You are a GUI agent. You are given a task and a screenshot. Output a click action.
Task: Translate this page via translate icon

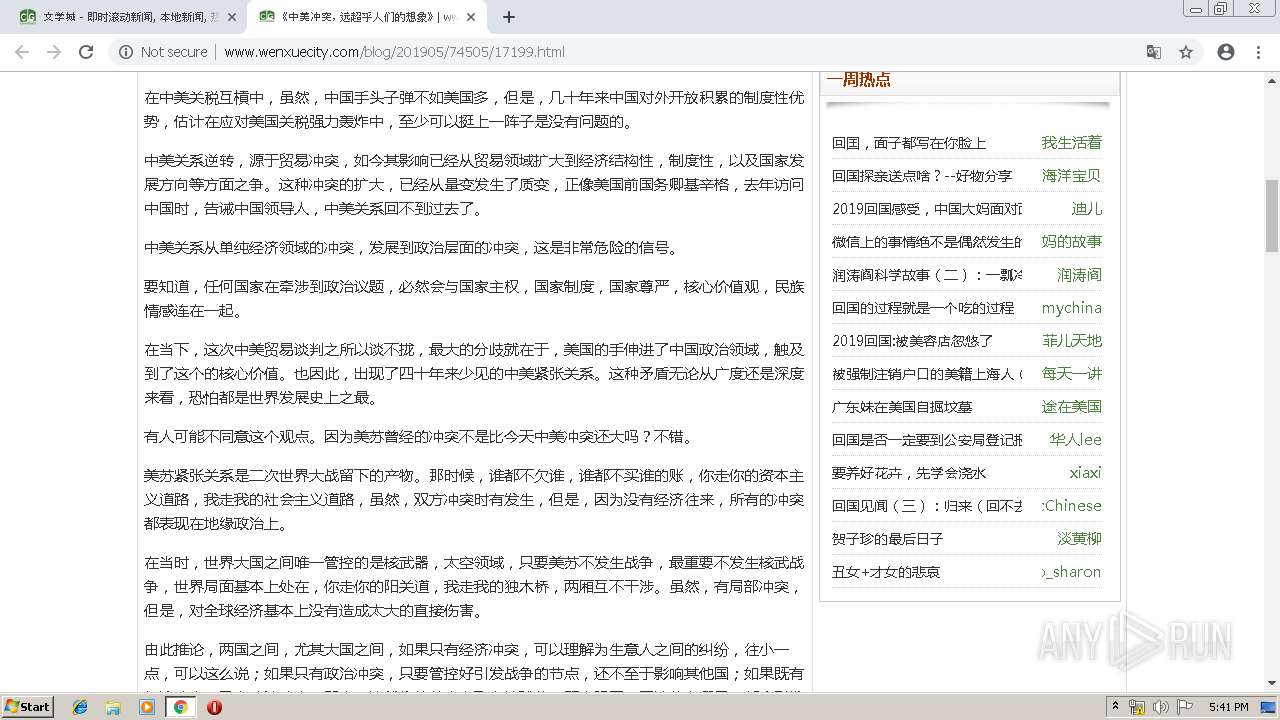click(1154, 52)
